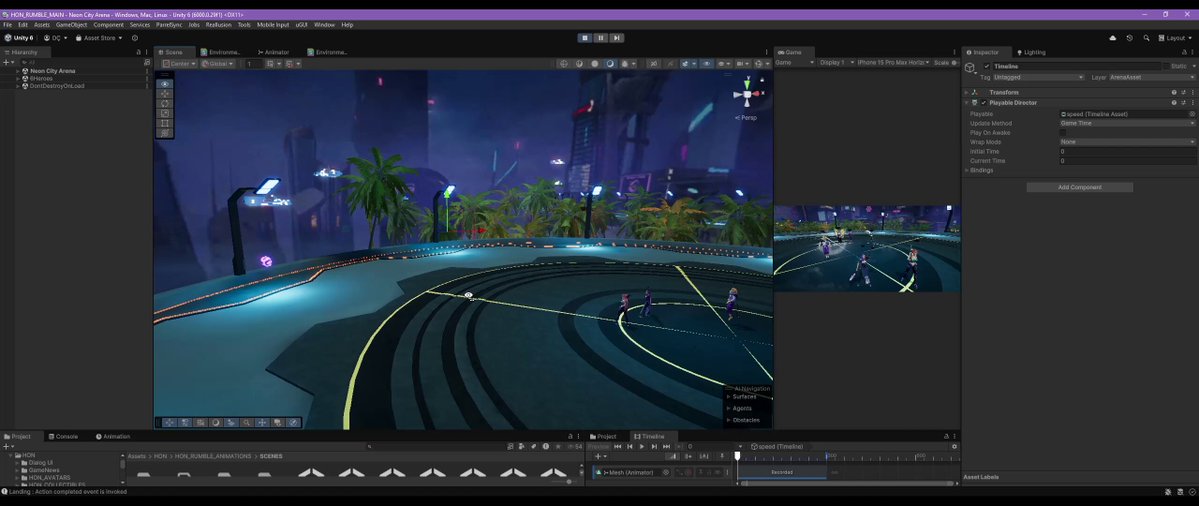1199x506 pixels.
Task: Expand the Transform component
Action: (x=967, y=92)
